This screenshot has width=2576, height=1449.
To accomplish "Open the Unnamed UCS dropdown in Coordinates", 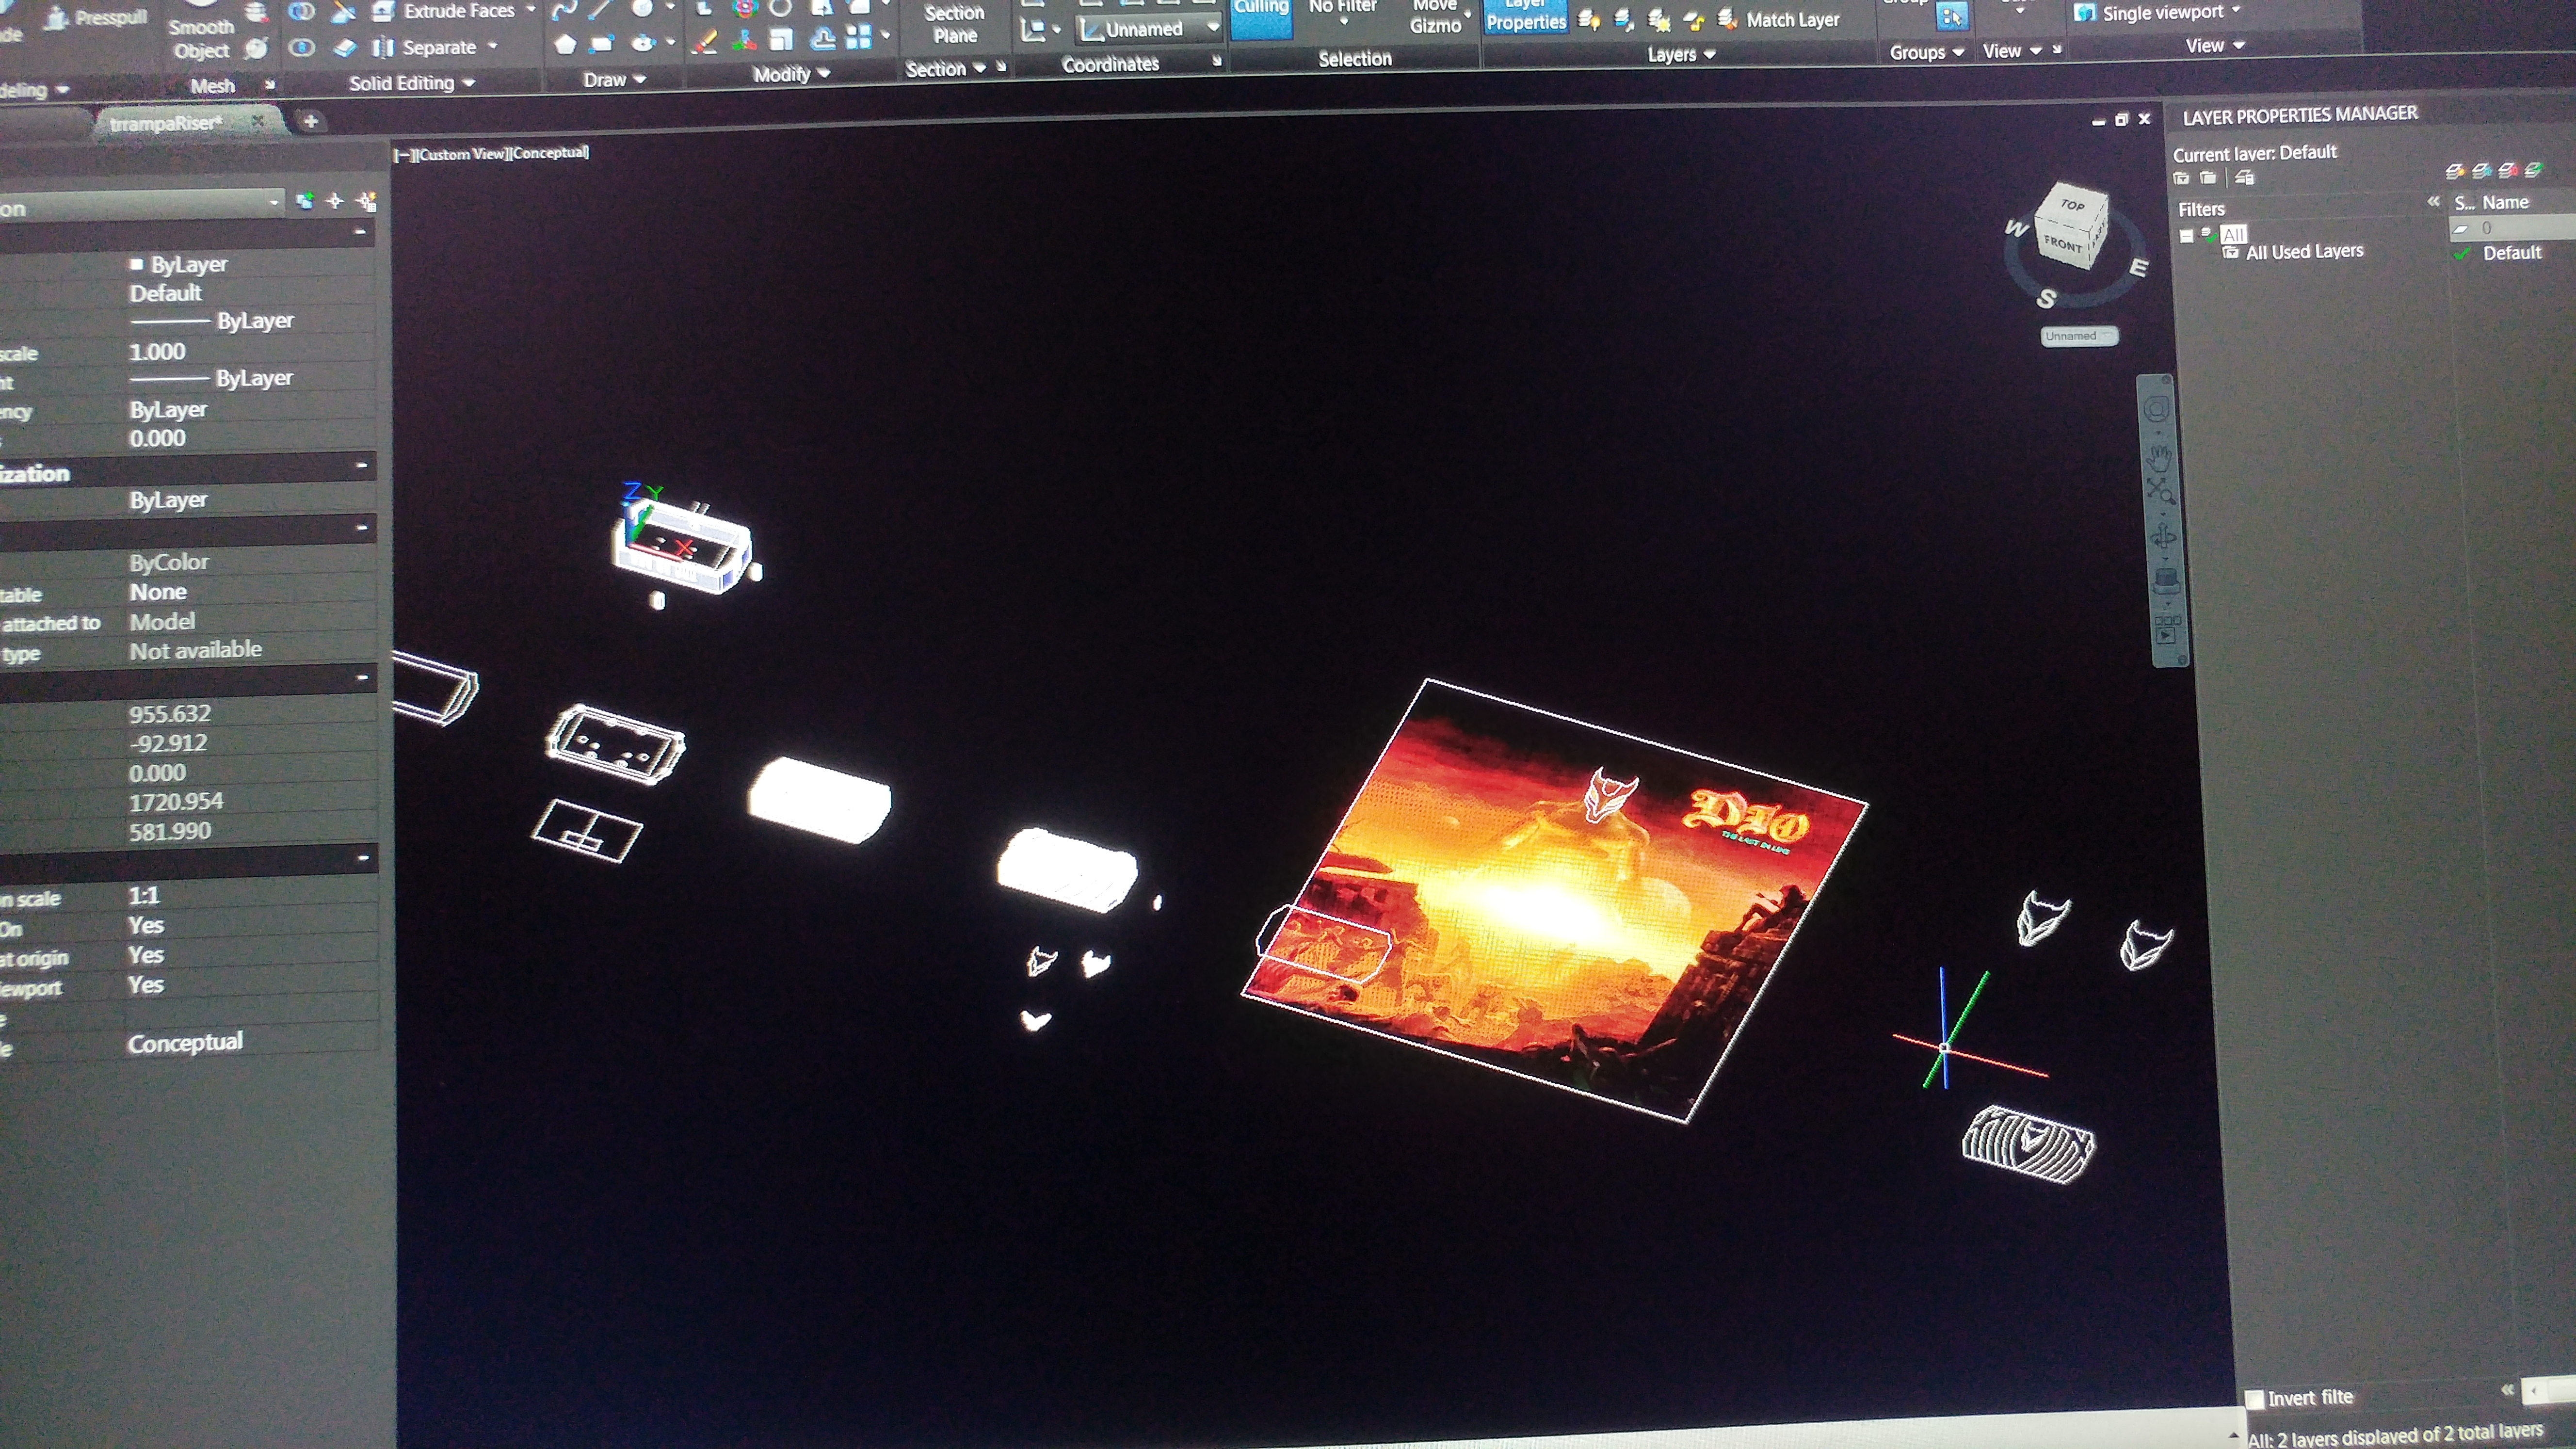I will [x=1148, y=30].
